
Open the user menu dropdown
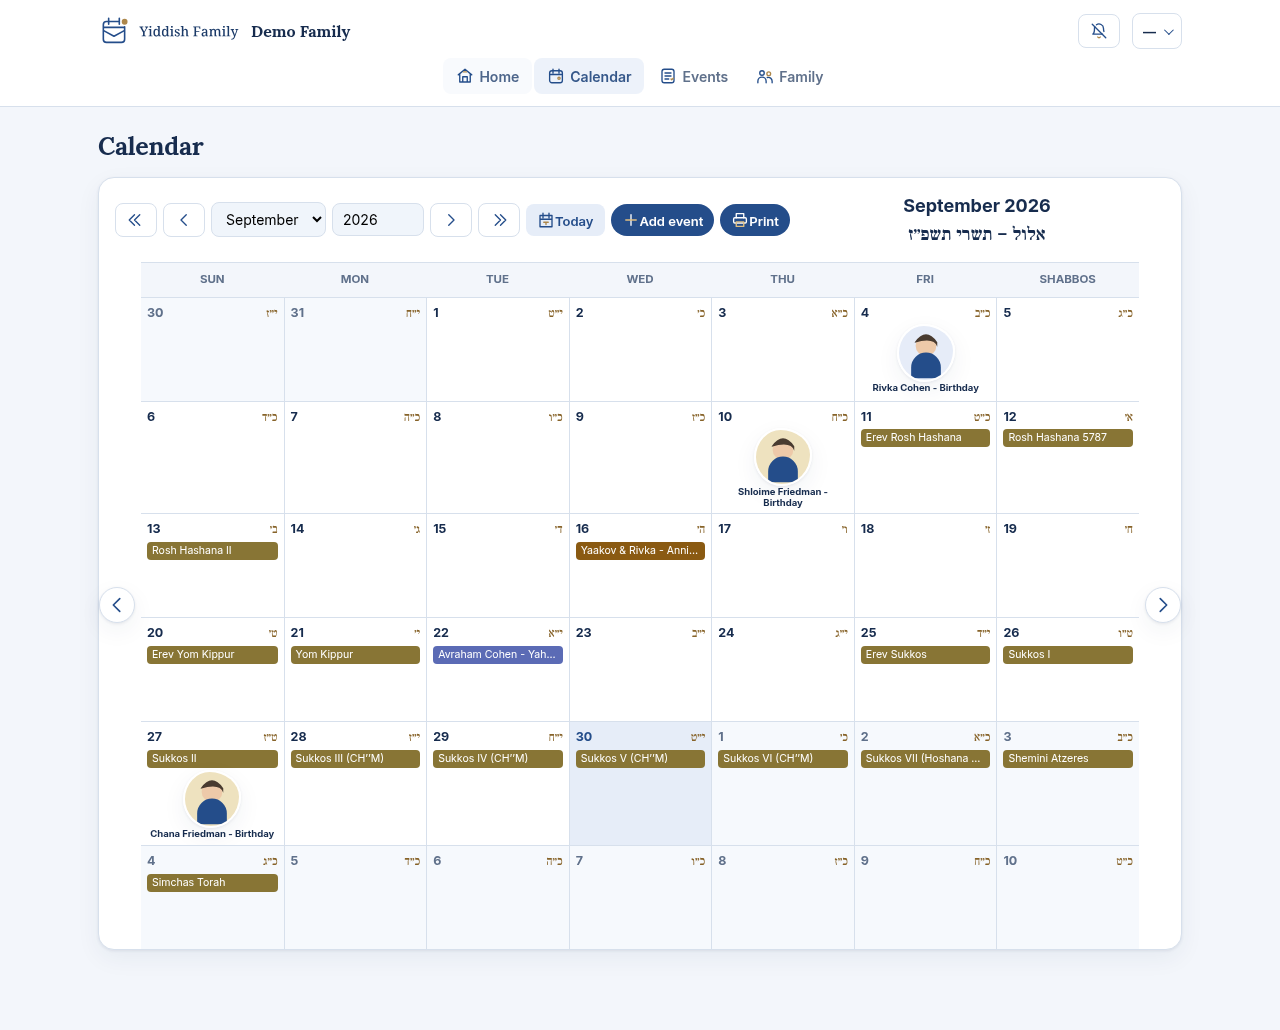click(x=1157, y=31)
